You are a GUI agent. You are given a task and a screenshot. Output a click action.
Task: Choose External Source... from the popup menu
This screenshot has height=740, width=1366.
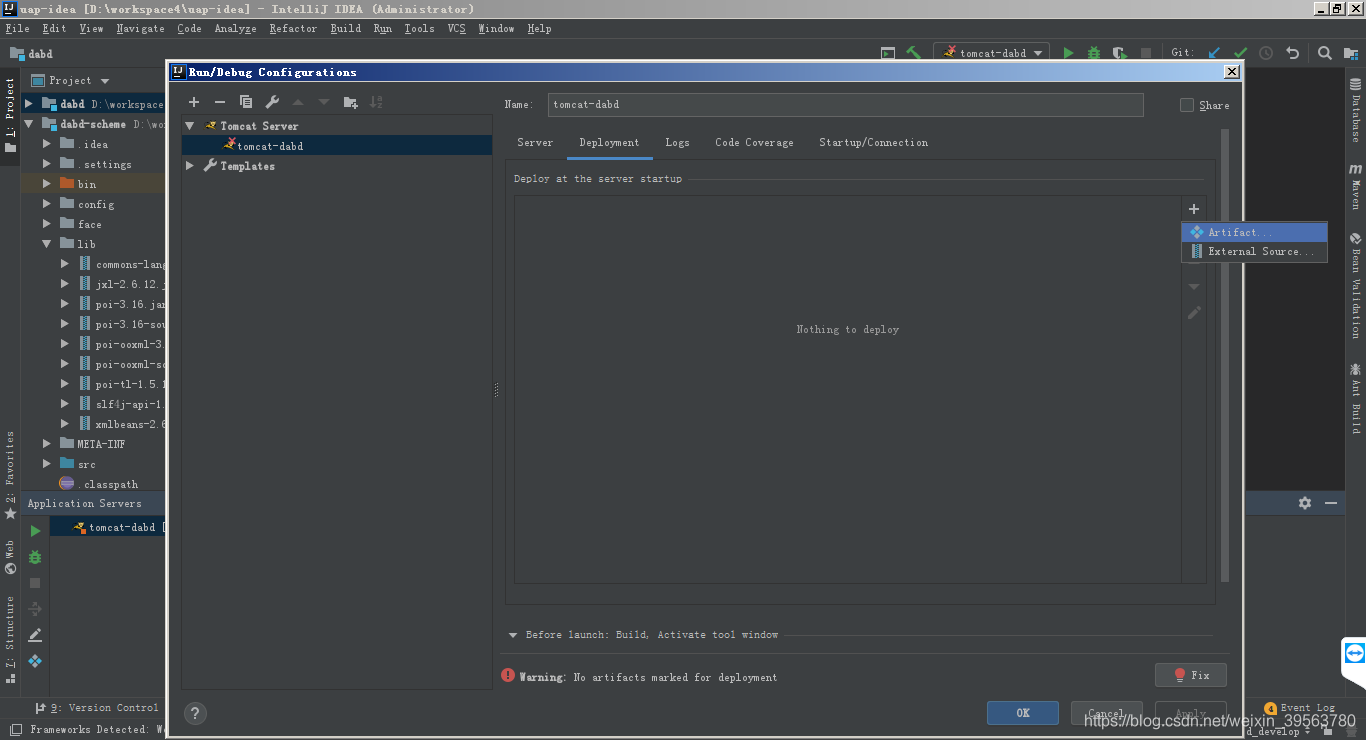pos(1255,252)
